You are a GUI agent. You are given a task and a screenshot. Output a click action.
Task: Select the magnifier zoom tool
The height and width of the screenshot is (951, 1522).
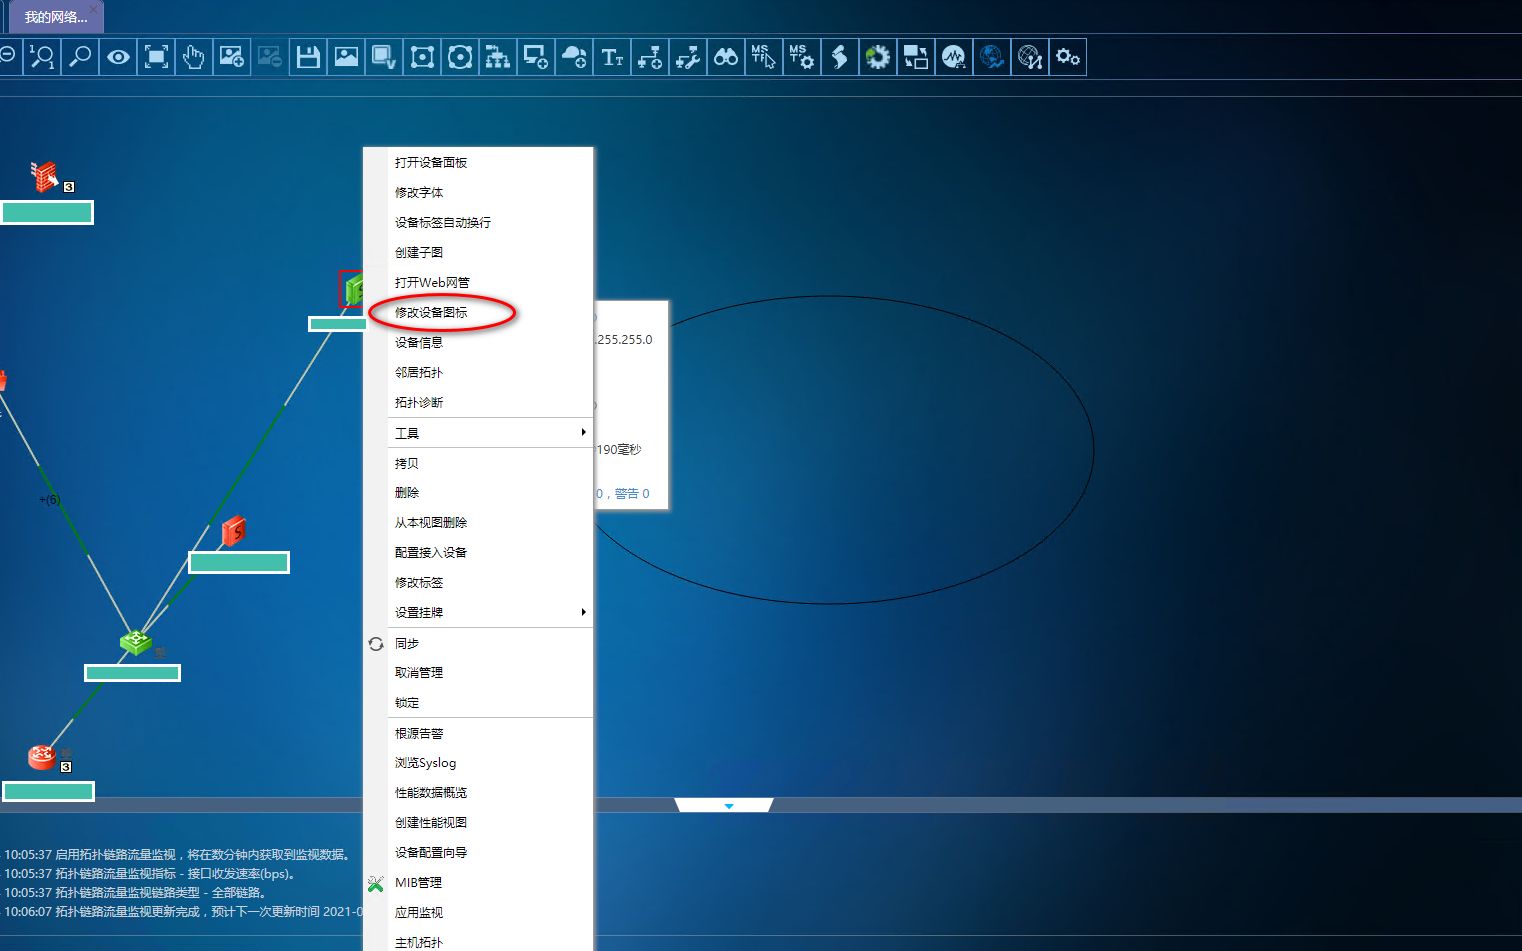coord(80,57)
